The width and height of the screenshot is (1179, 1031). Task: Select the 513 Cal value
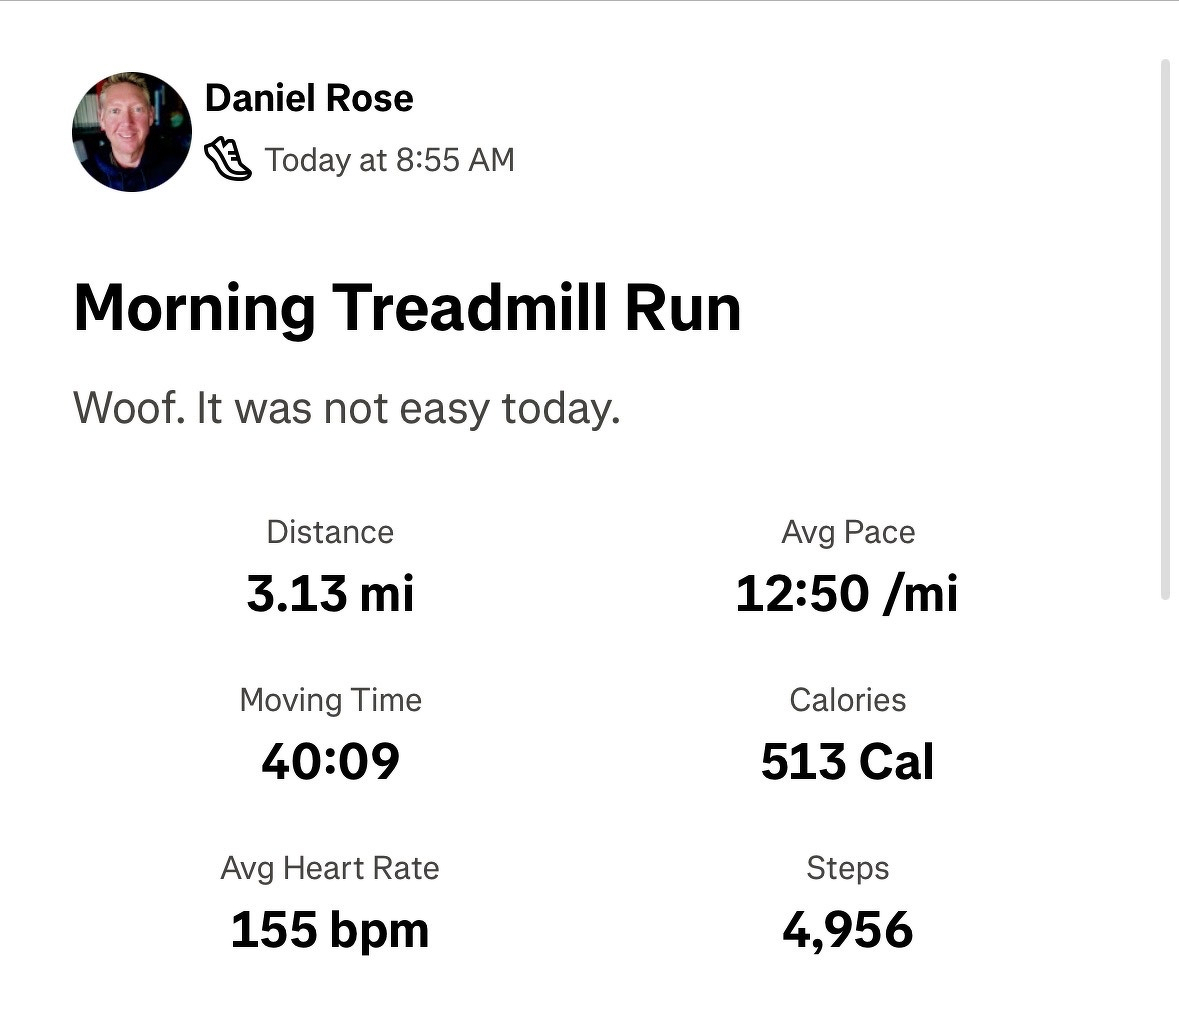[x=848, y=762]
